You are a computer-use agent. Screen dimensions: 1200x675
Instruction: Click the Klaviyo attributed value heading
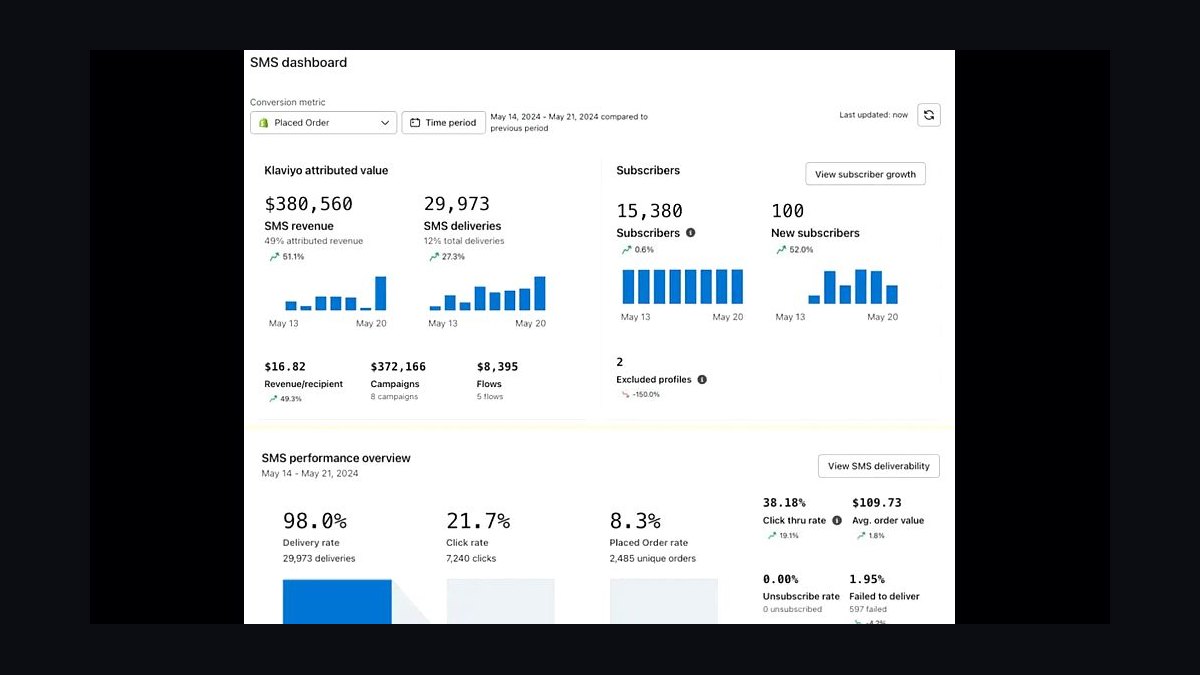326,171
